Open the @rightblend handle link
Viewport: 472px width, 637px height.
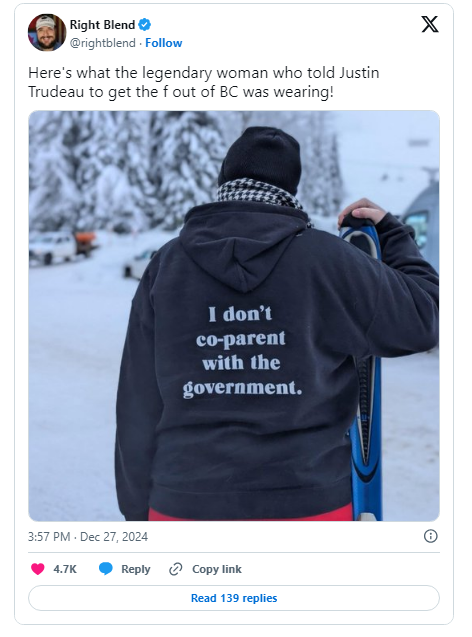click(103, 43)
